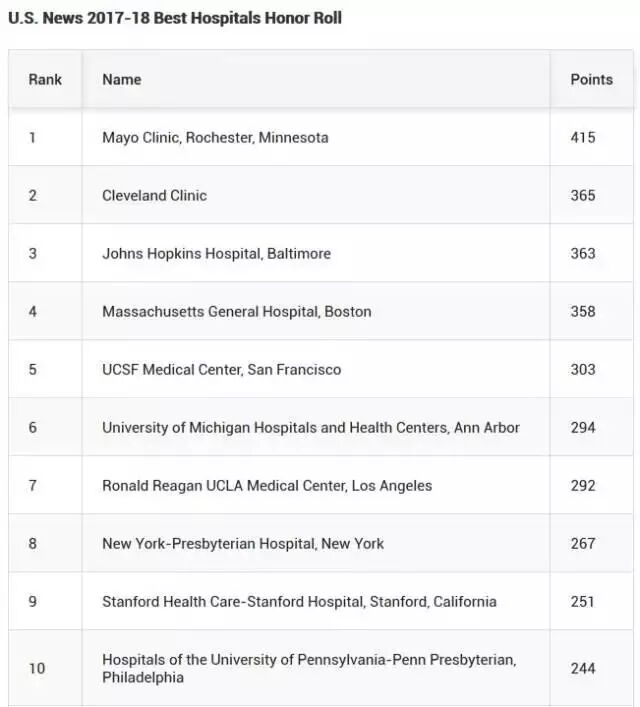Click the Cleveland Clinic name
This screenshot has width=640, height=707.
click(x=154, y=195)
